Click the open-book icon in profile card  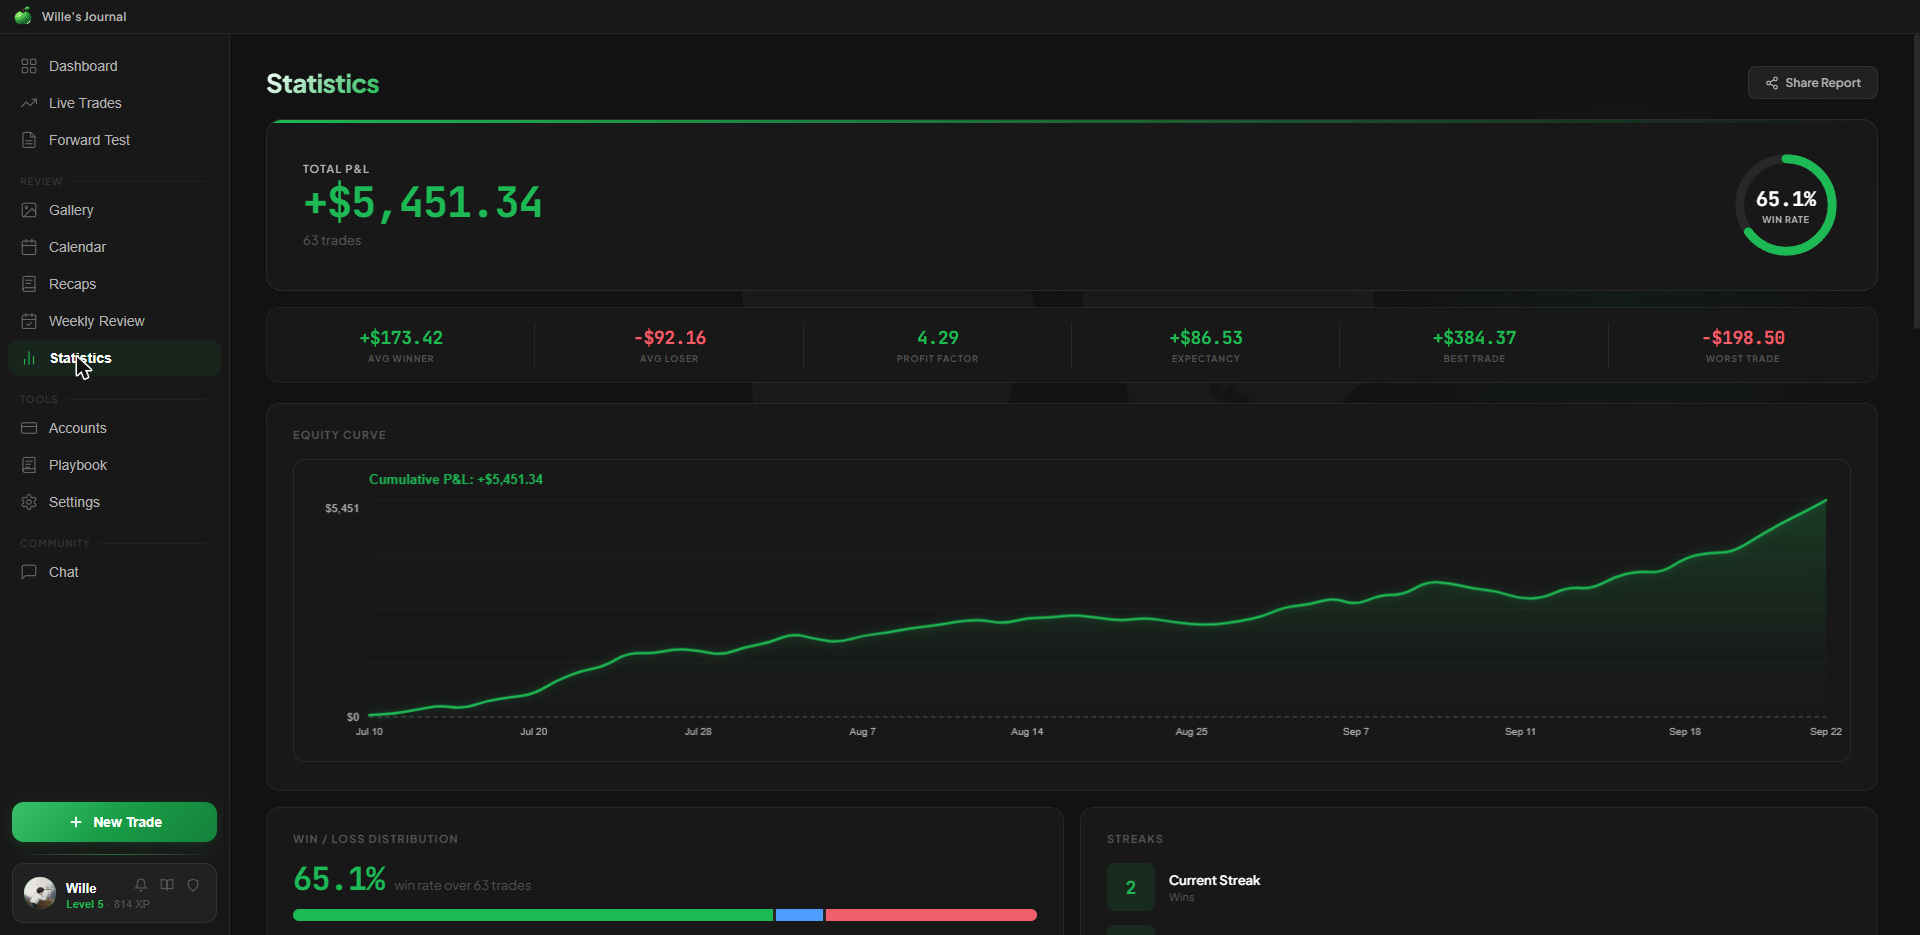167,885
